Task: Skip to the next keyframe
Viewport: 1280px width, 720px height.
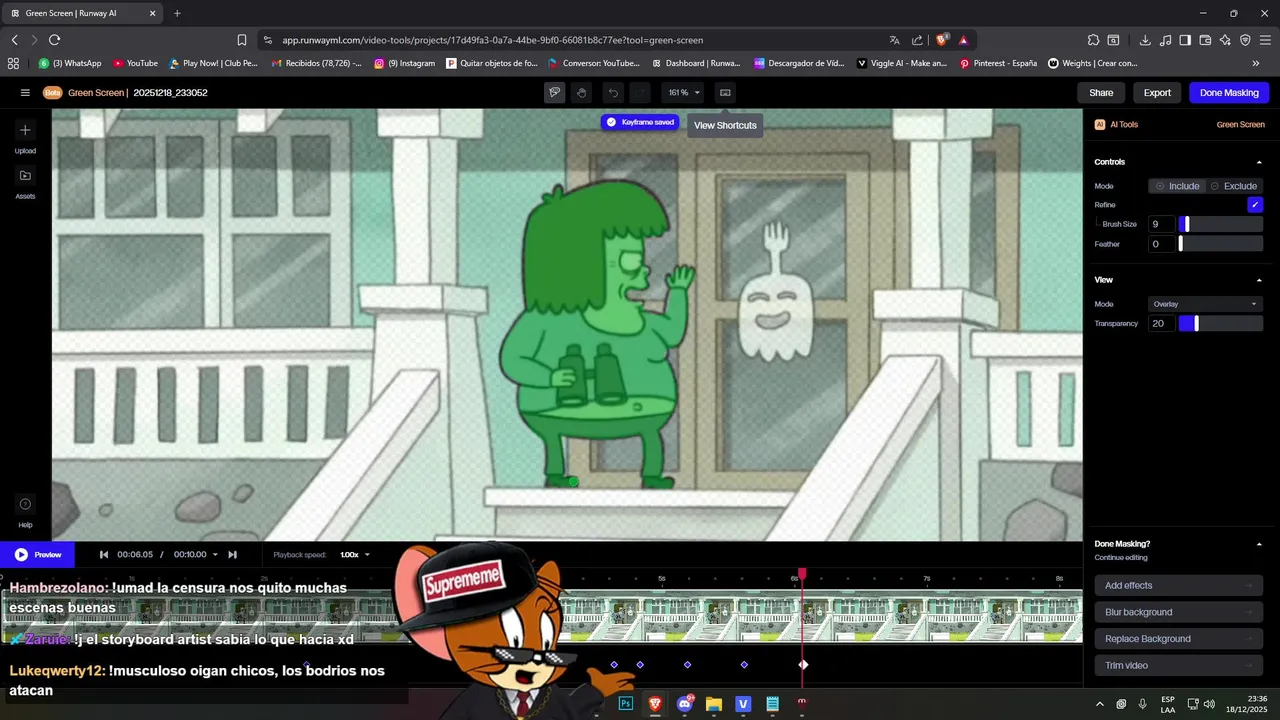Action: click(232, 555)
